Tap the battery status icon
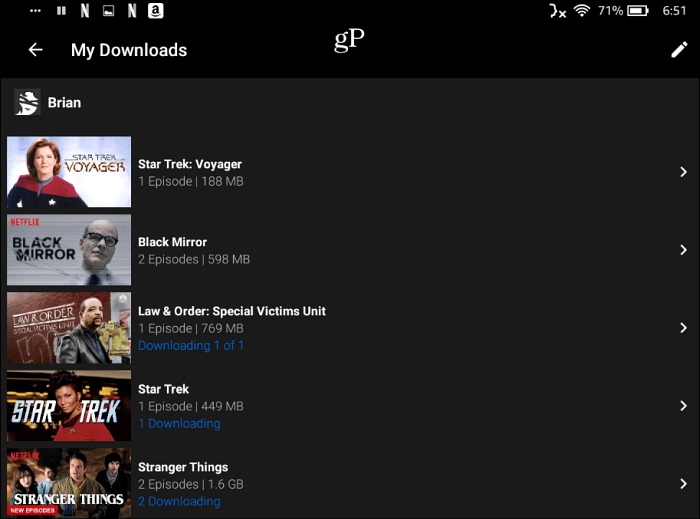This screenshot has width=700, height=519. click(x=638, y=10)
